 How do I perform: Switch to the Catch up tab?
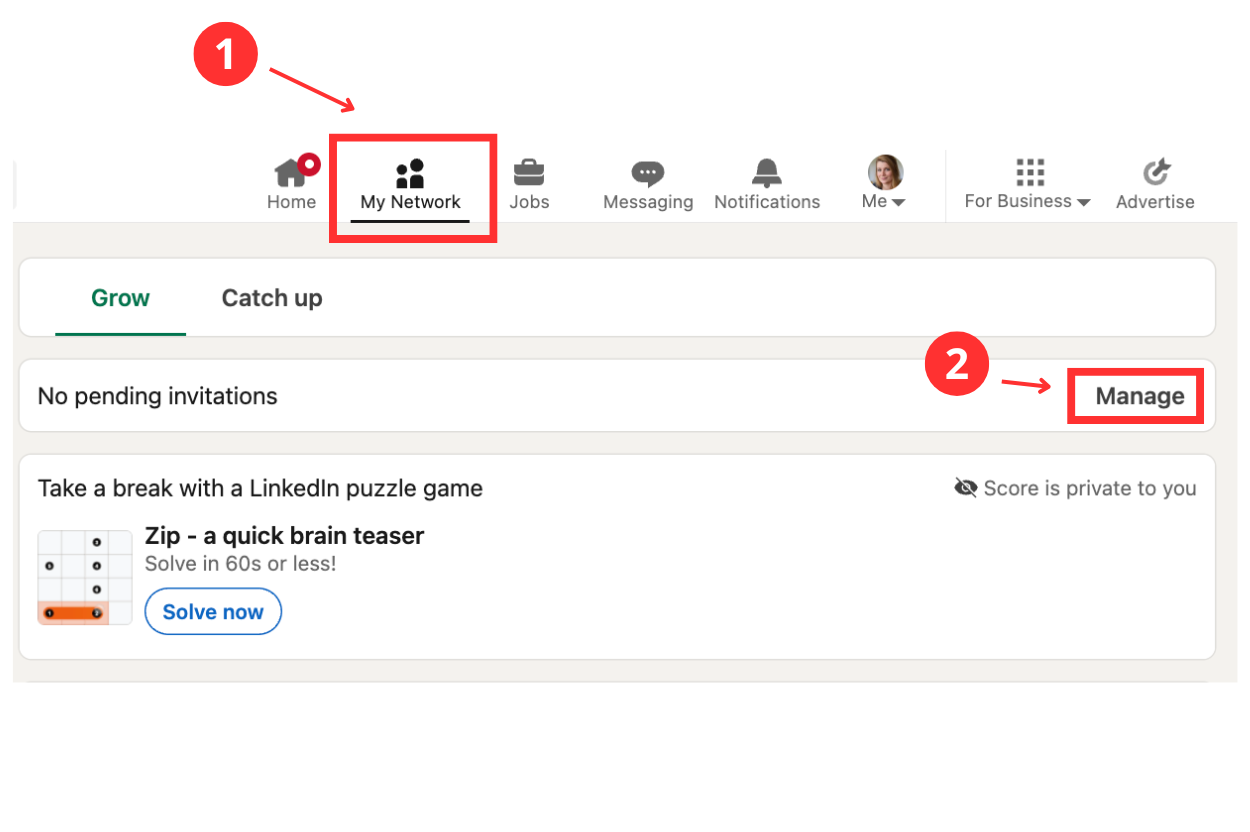[272, 298]
